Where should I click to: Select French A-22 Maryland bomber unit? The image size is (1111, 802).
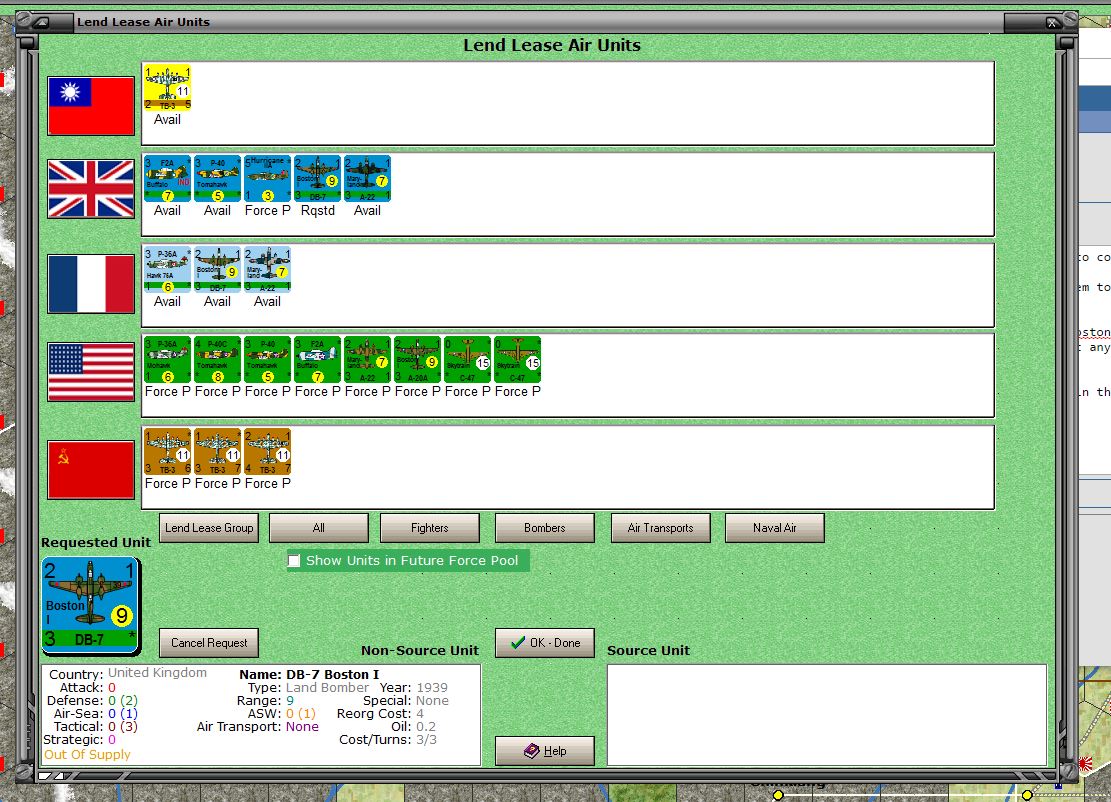coord(267,269)
